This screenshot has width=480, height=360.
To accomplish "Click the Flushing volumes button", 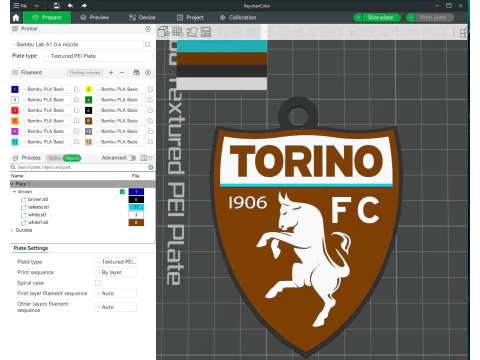I will 85,72.
